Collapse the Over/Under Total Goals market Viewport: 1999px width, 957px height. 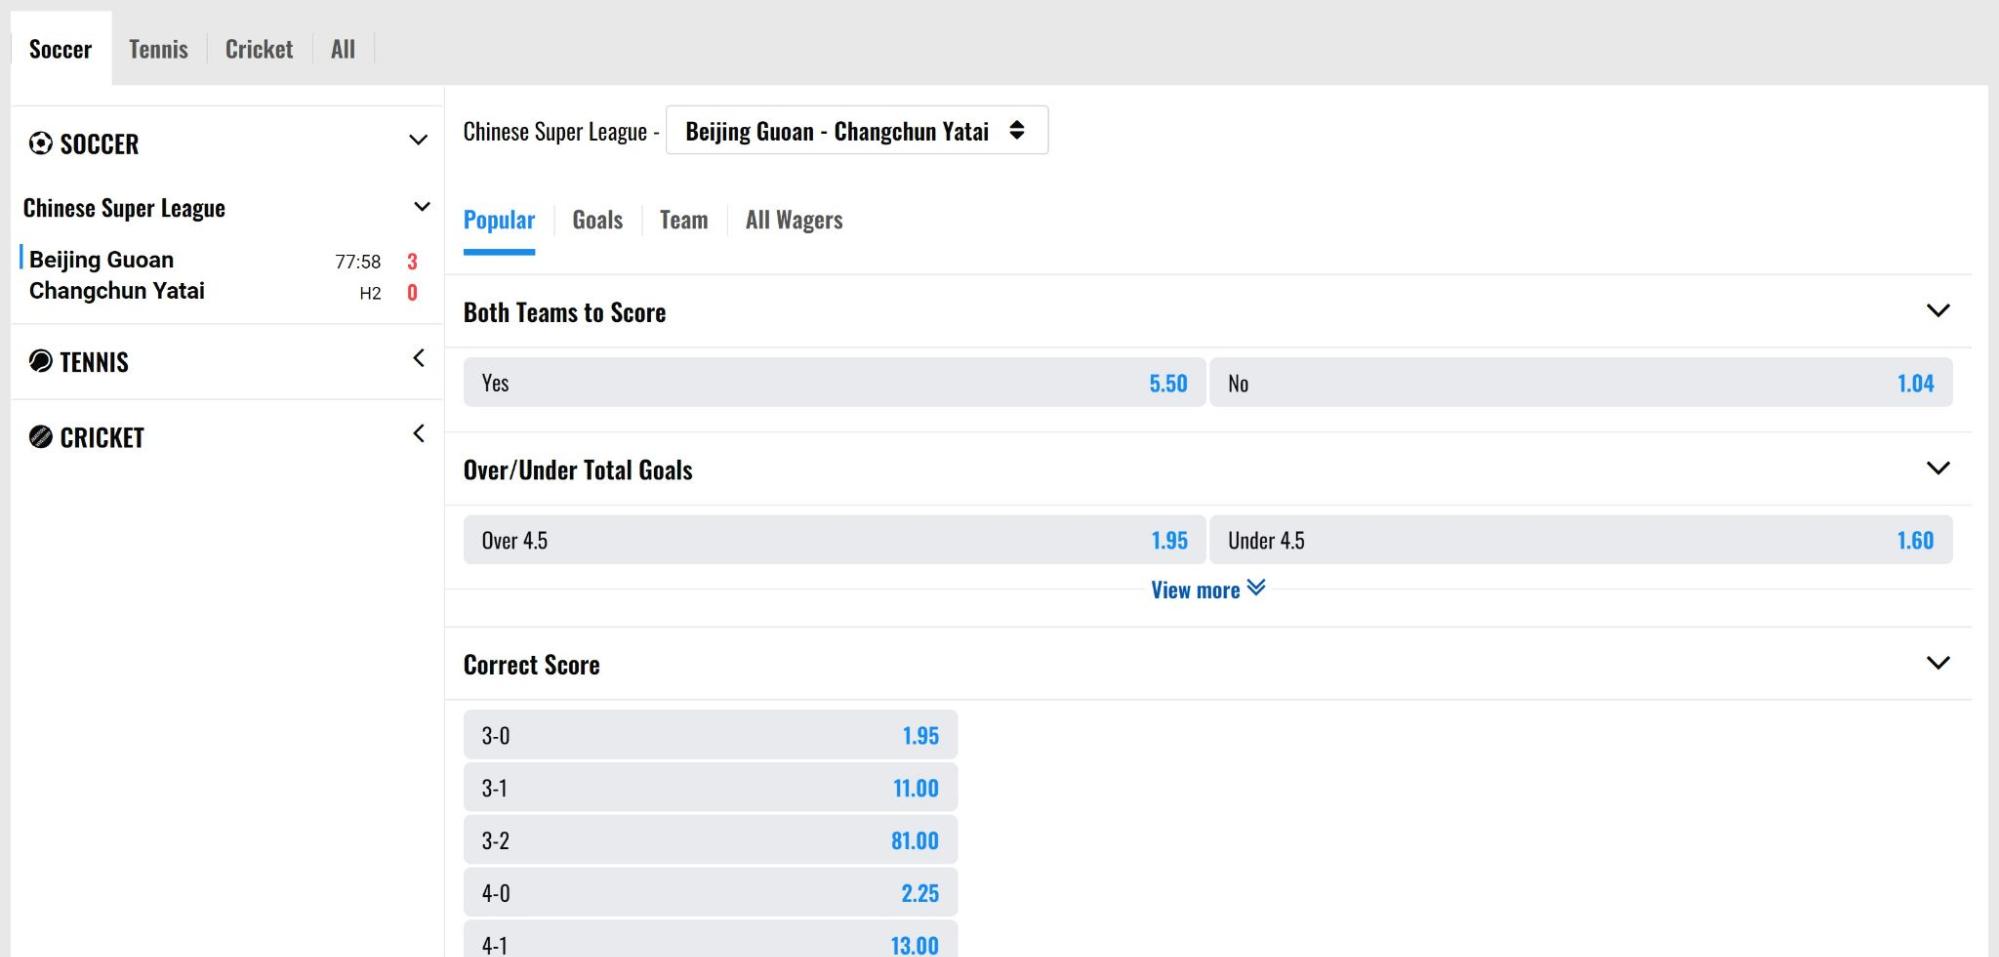tap(1938, 468)
